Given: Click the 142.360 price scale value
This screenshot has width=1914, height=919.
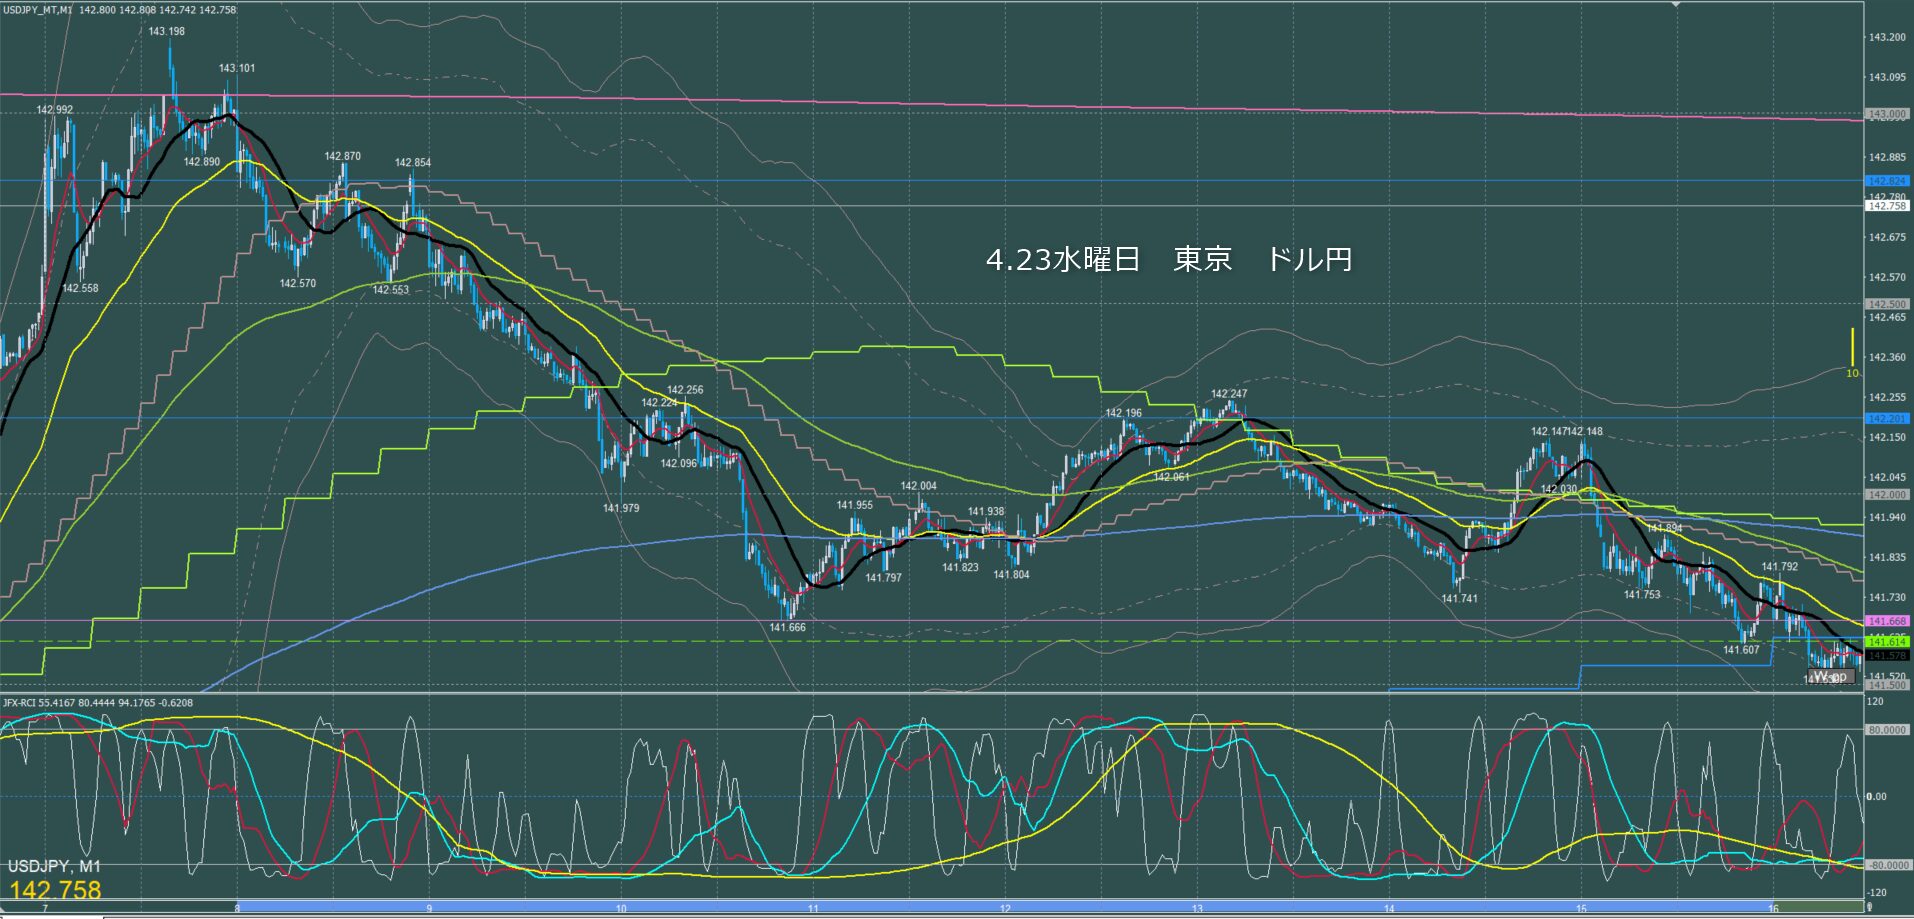Looking at the screenshot, I should (1887, 357).
